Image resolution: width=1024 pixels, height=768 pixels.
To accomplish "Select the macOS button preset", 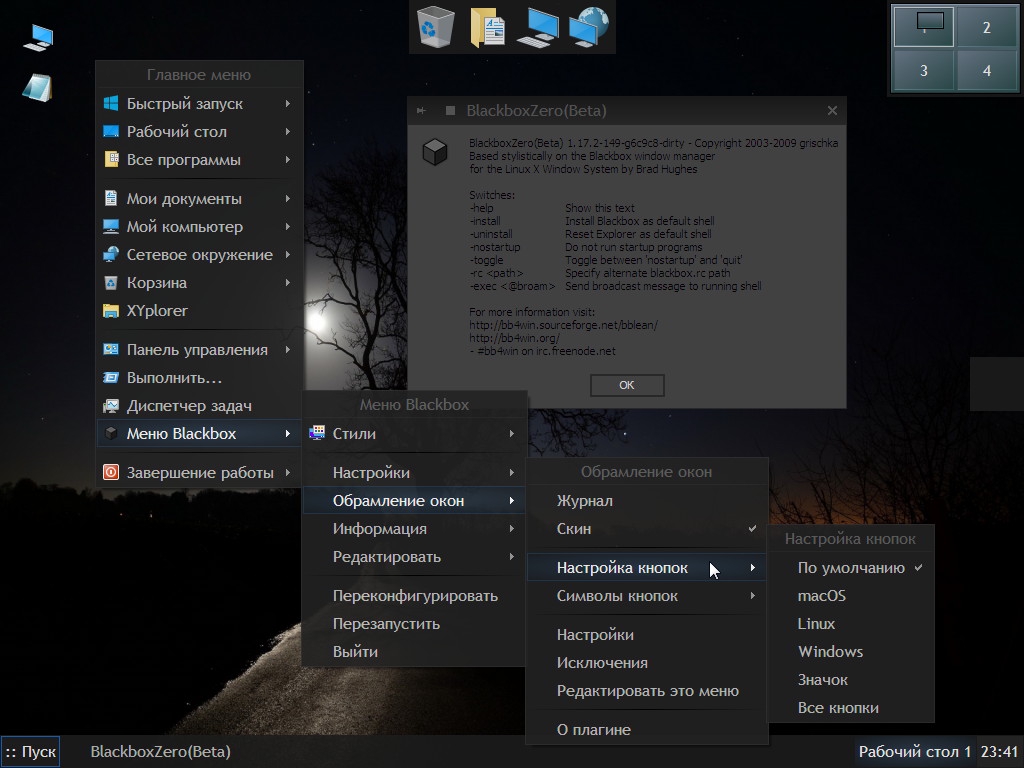I will pyautogui.click(x=851, y=596).
